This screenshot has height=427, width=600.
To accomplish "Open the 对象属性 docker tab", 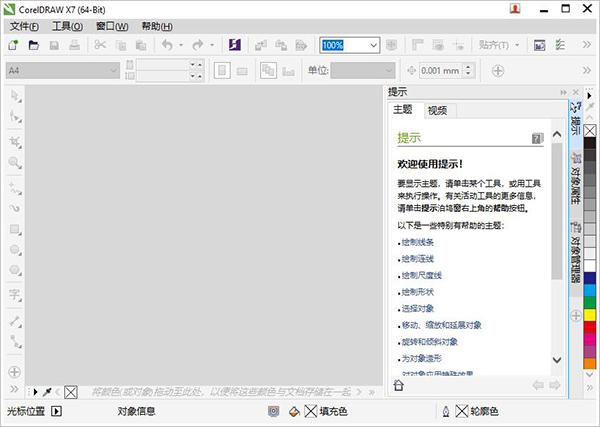I will coord(575,178).
